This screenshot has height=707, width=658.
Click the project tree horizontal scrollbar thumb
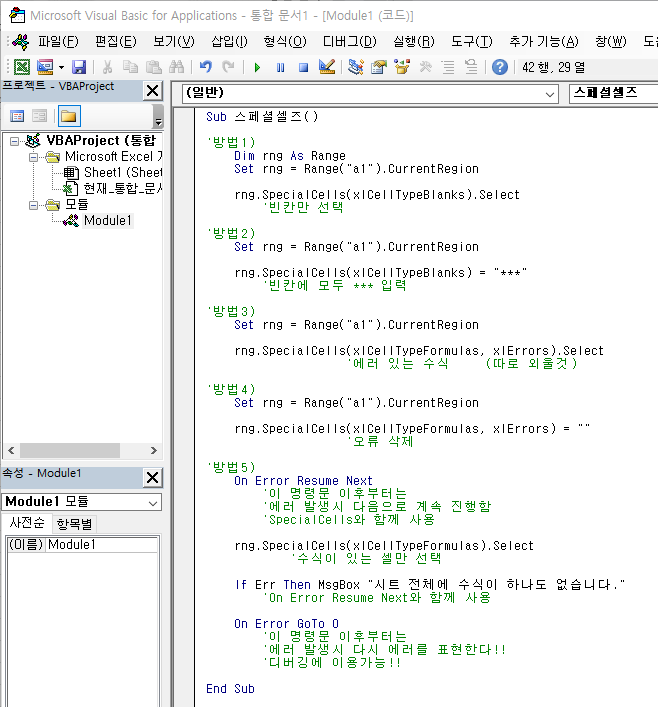[x=70, y=450]
